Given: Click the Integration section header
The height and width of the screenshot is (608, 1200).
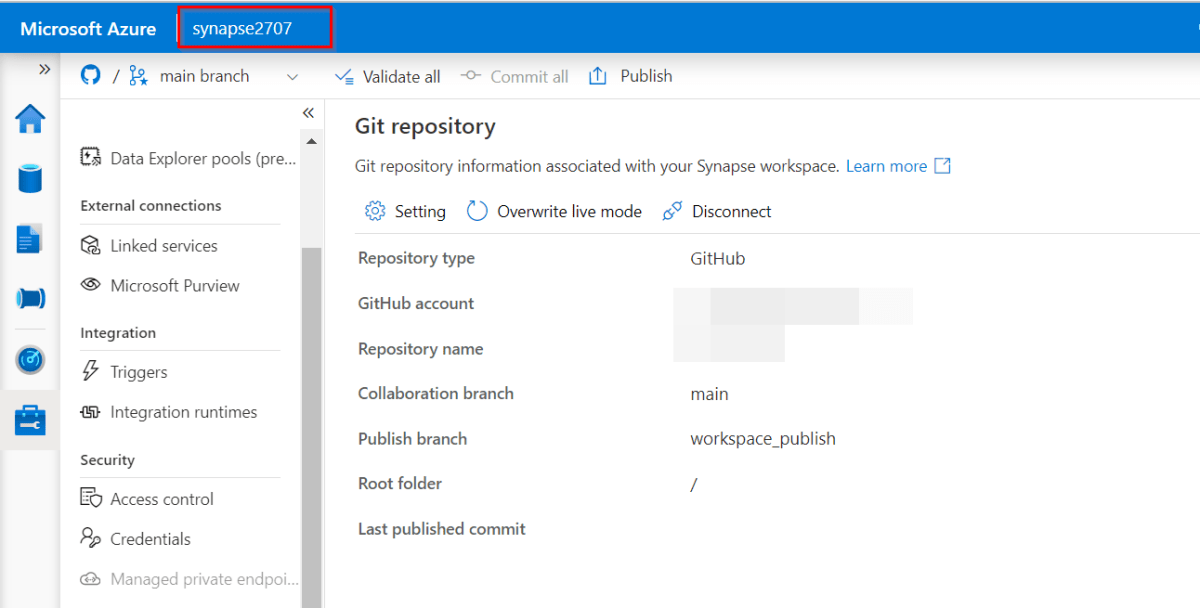Looking at the screenshot, I should [118, 333].
